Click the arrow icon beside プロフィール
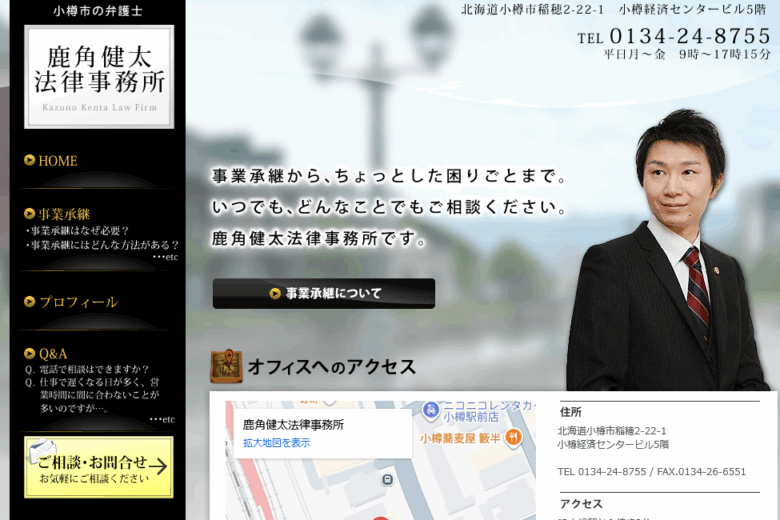This screenshot has height=520, width=780. 30,302
